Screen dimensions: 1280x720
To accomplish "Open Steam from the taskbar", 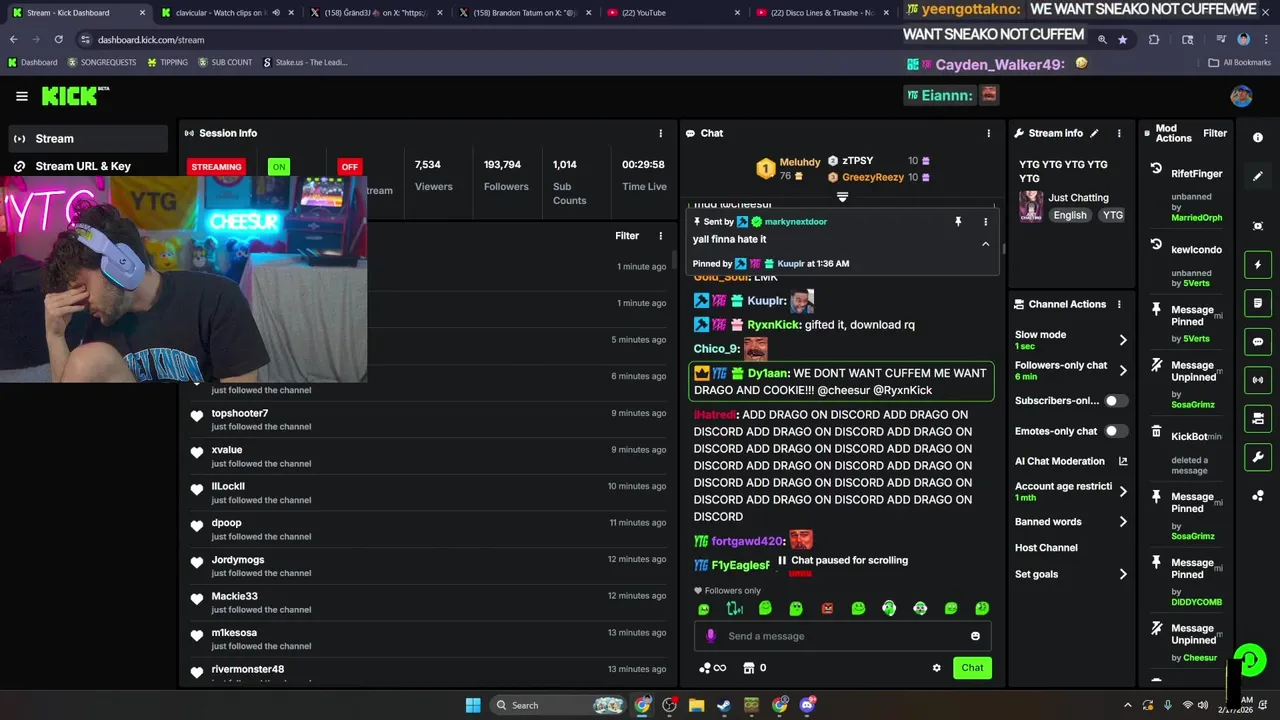I will tap(724, 705).
